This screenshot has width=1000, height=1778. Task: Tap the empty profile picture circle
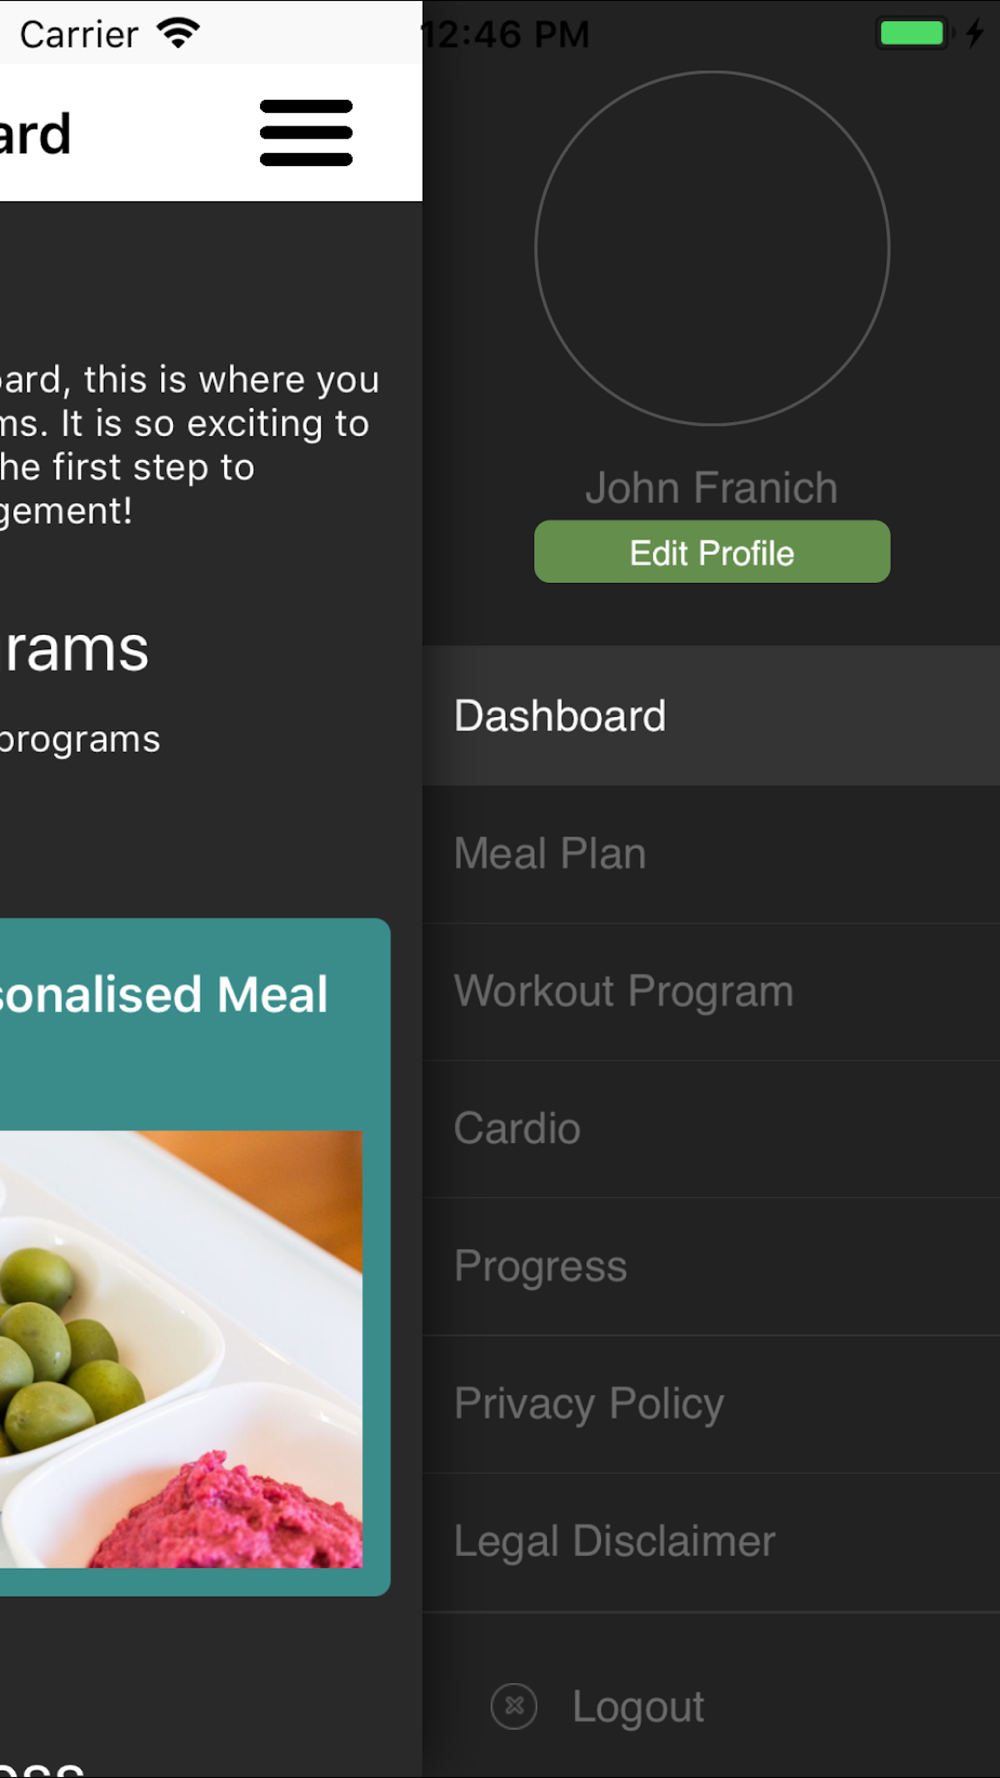click(x=712, y=248)
